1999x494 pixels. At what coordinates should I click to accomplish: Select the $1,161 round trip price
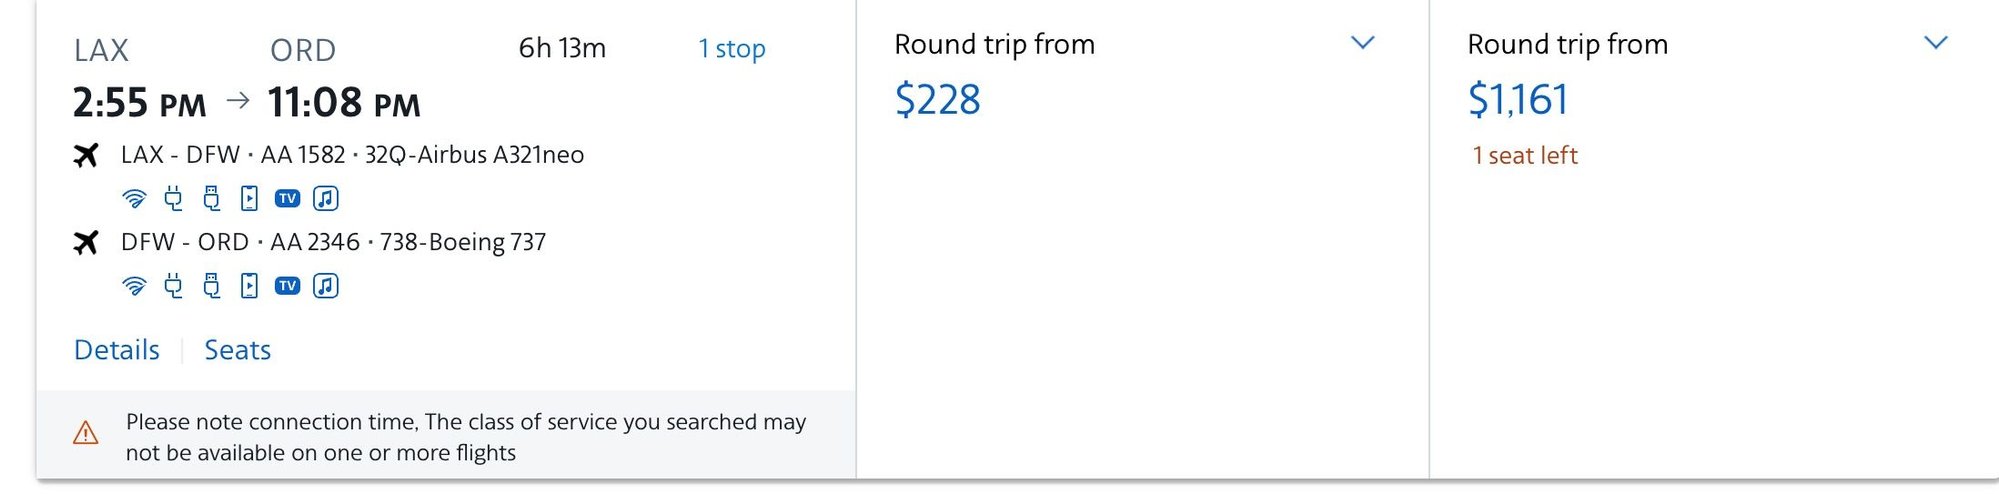(x=1517, y=100)
